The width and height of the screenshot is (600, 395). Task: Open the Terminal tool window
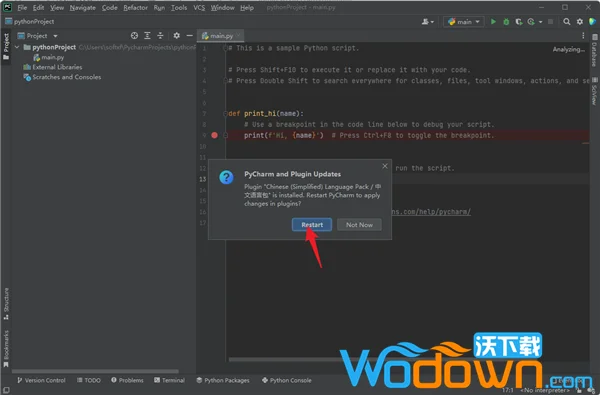tap(169, 380)
